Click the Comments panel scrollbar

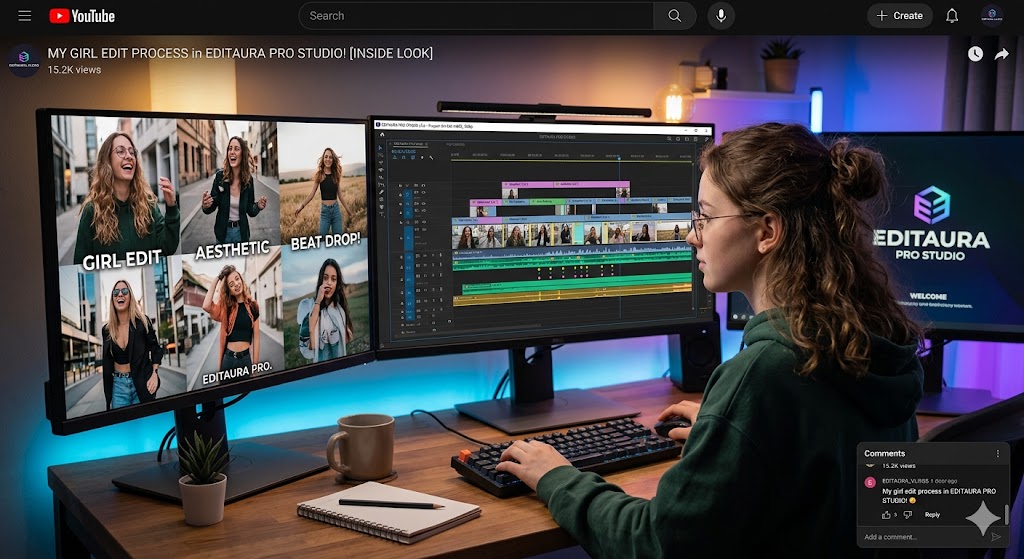pos(1006,514)
